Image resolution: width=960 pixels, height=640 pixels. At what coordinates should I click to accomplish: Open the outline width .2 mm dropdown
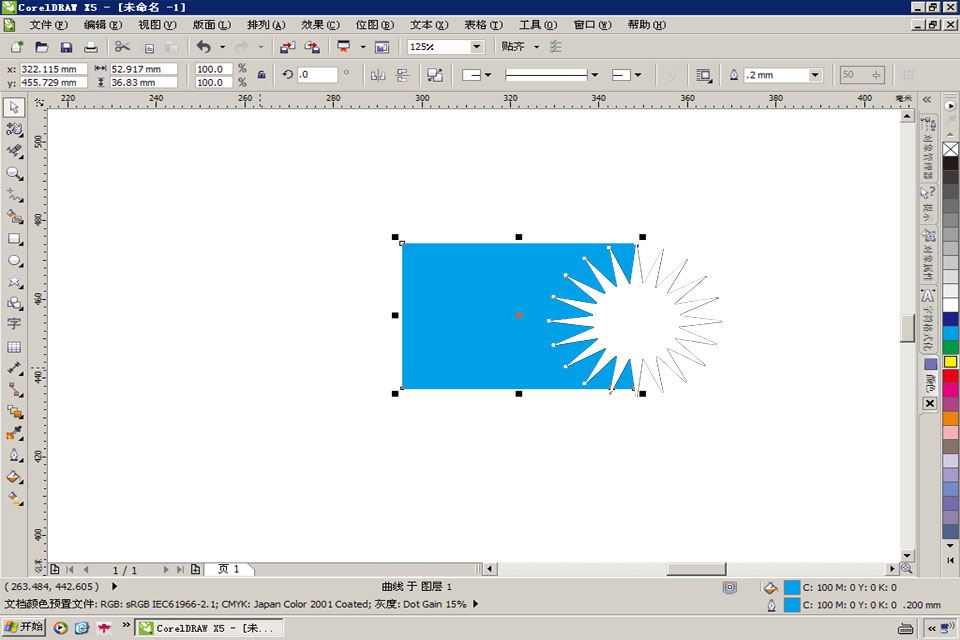pos(815,75)
